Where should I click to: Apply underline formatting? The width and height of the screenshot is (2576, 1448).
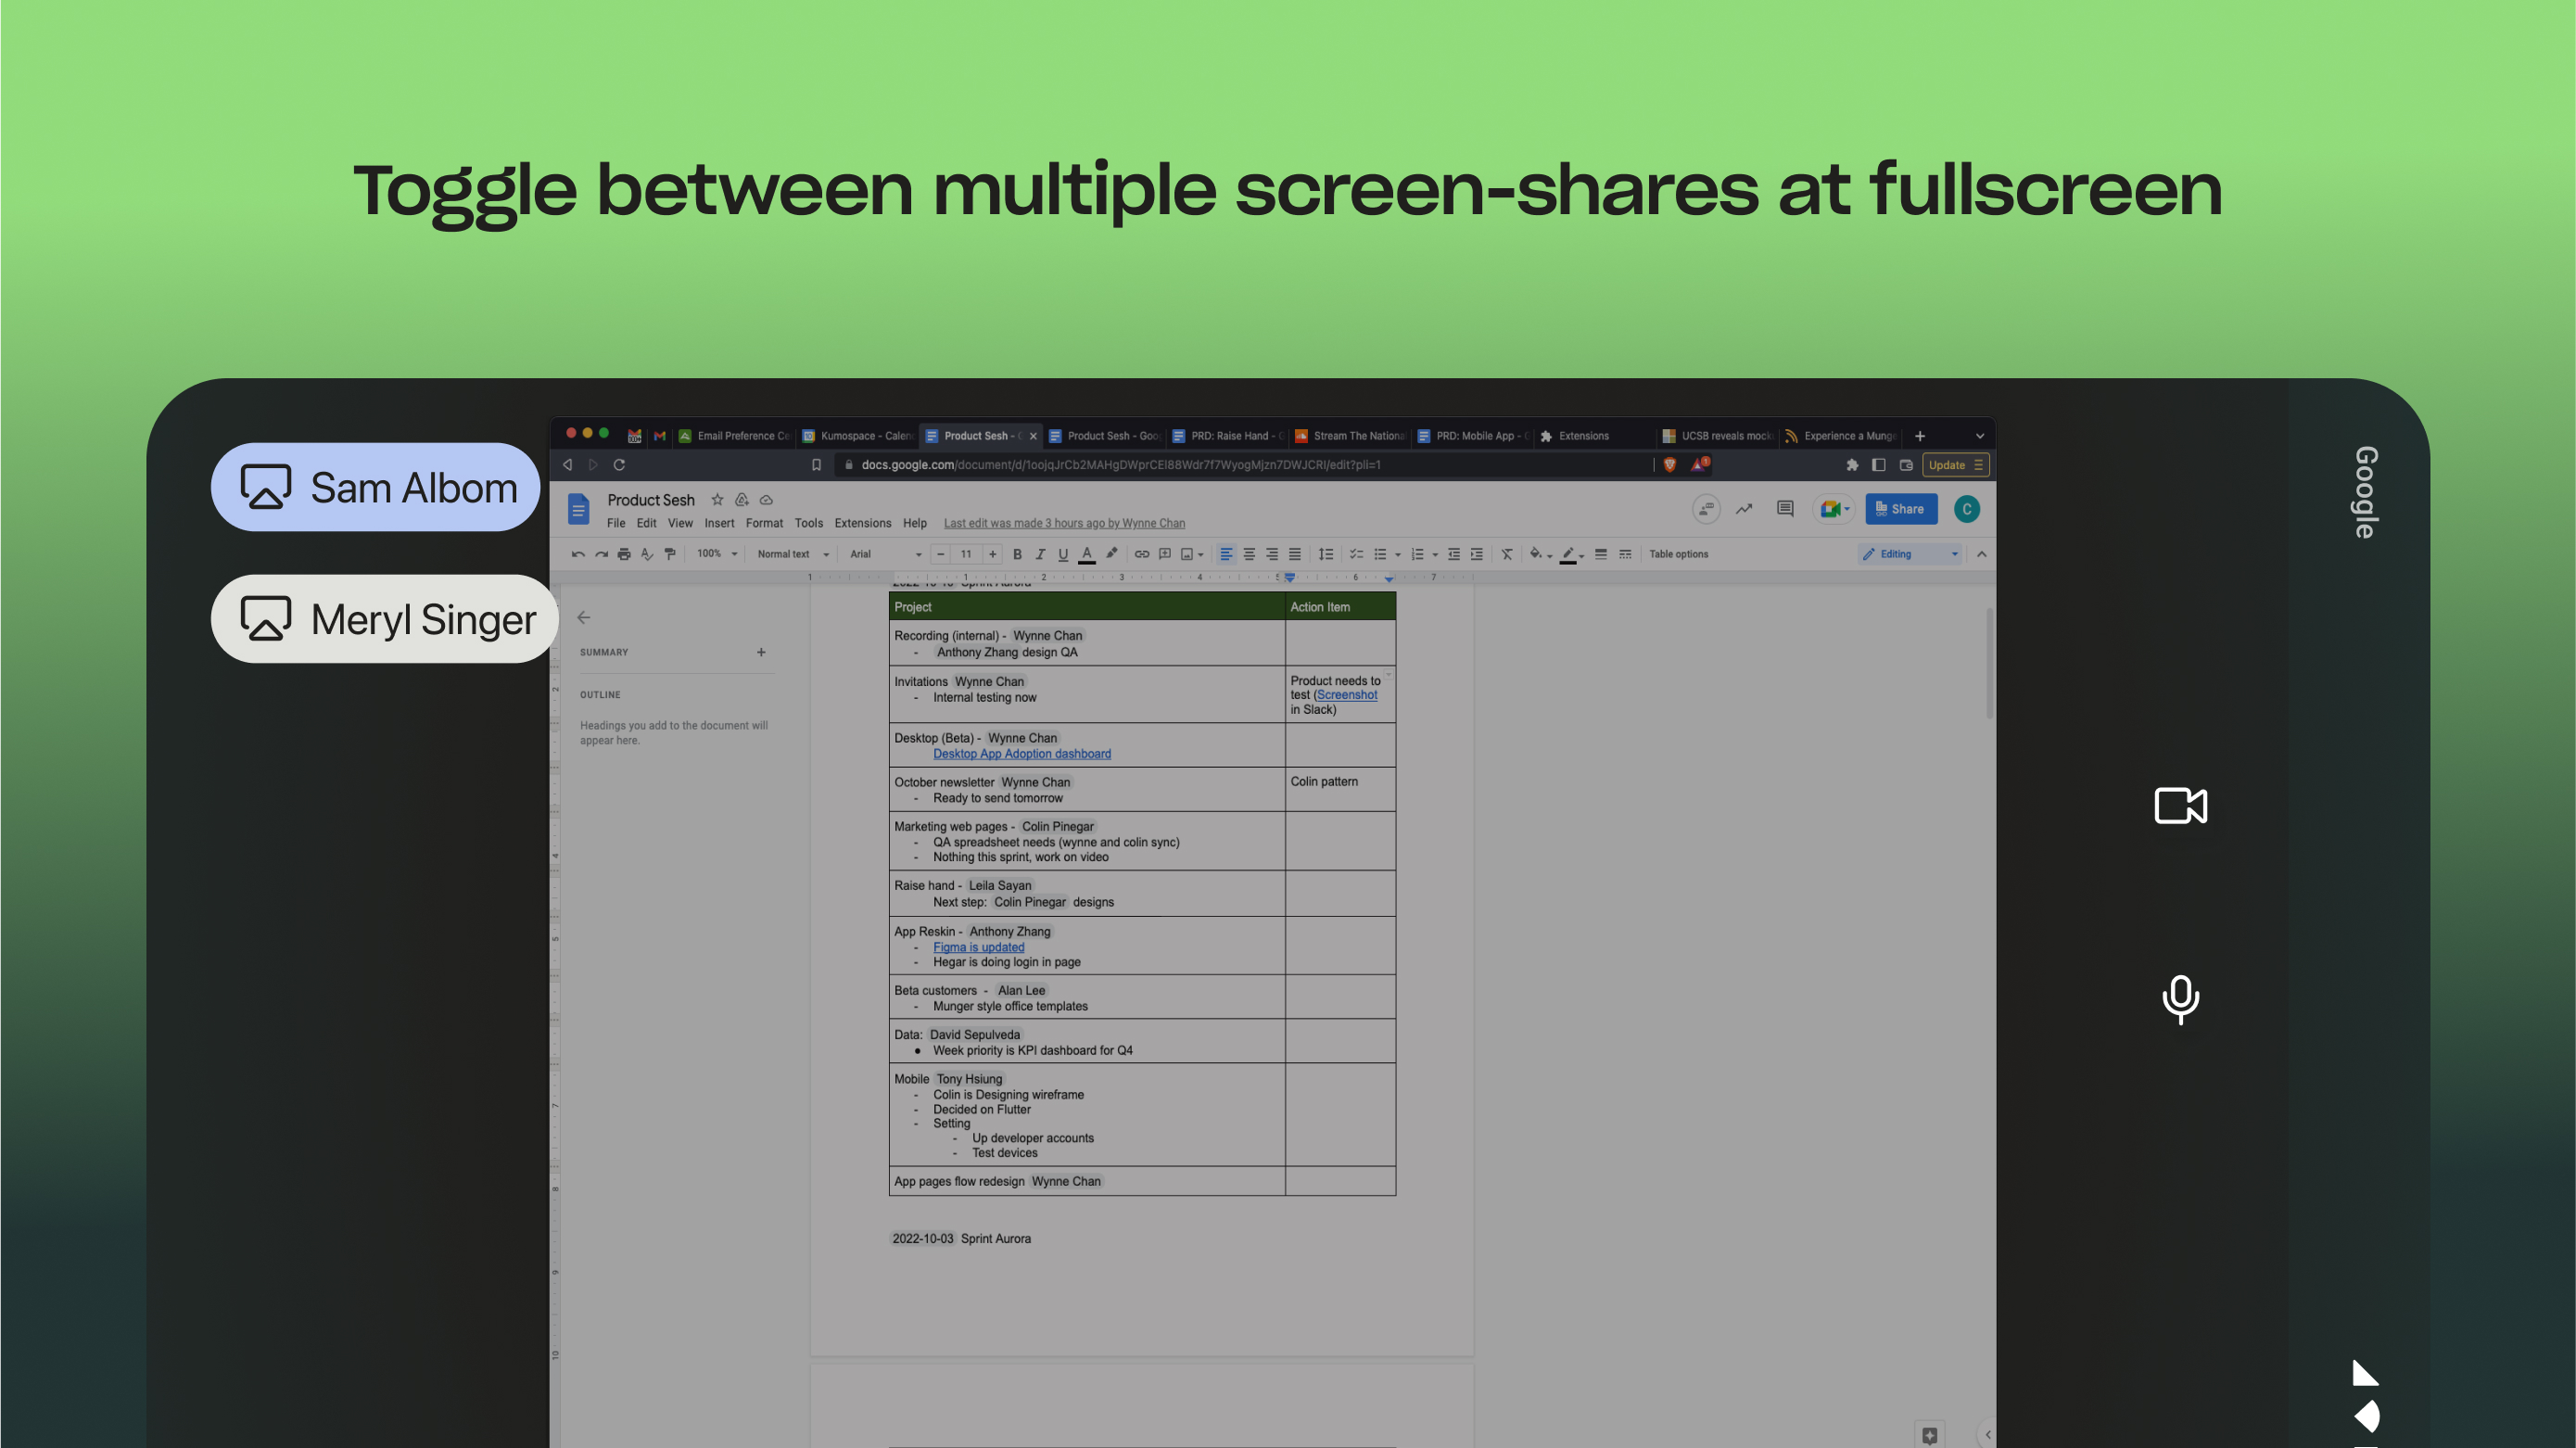point(1063,554)
